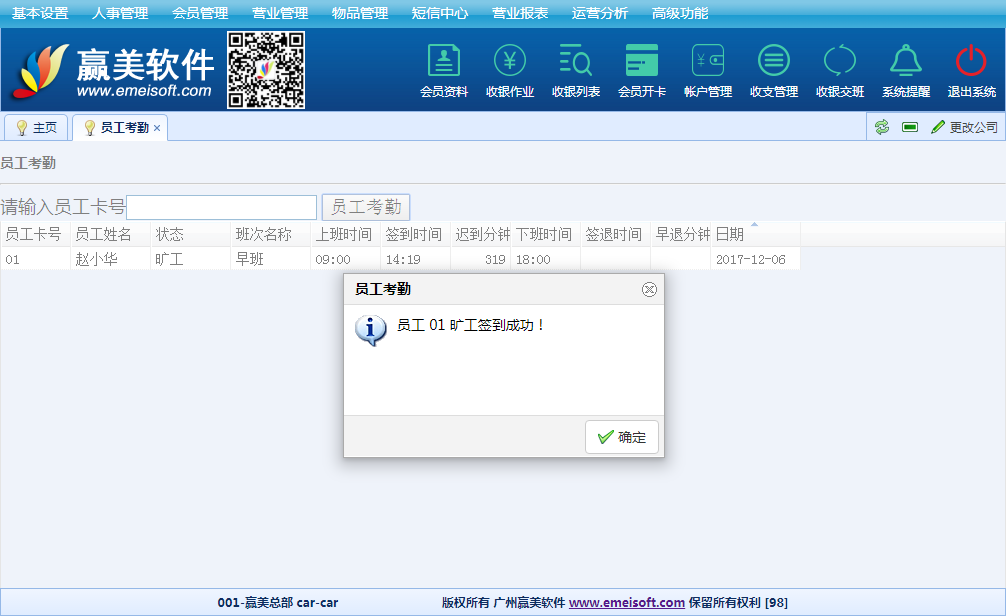Click the 更改公司 change company button
This screenshot has width=1006, height=616.
tap(965, 127)
